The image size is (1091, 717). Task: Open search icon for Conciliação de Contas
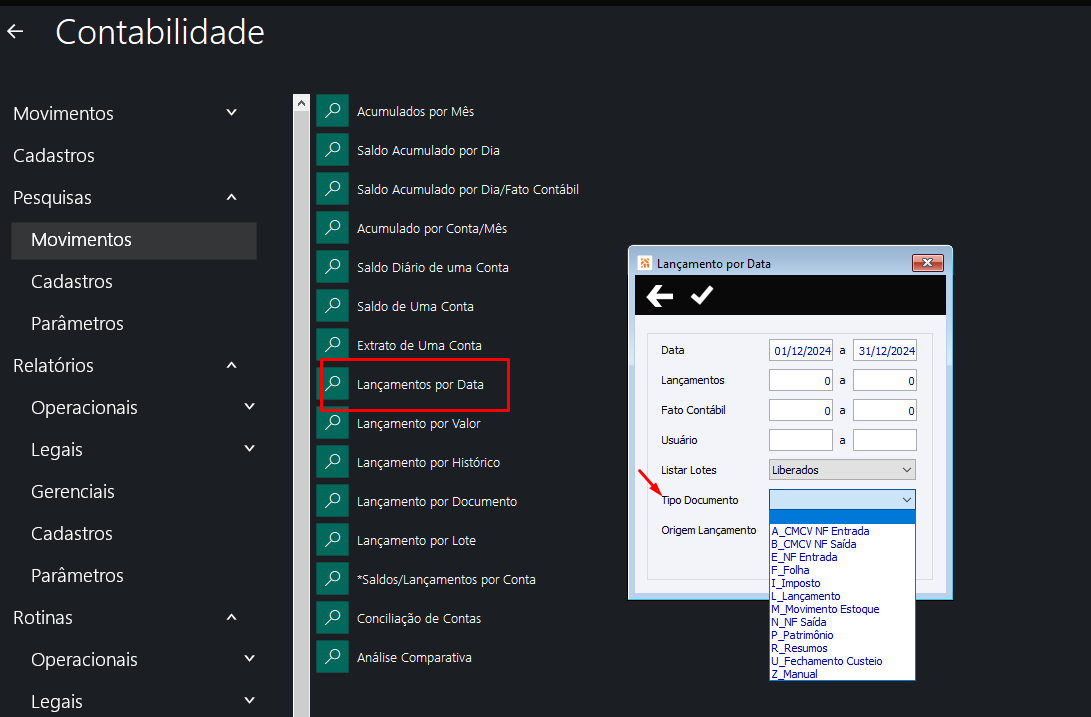click(x=333, y=617)
